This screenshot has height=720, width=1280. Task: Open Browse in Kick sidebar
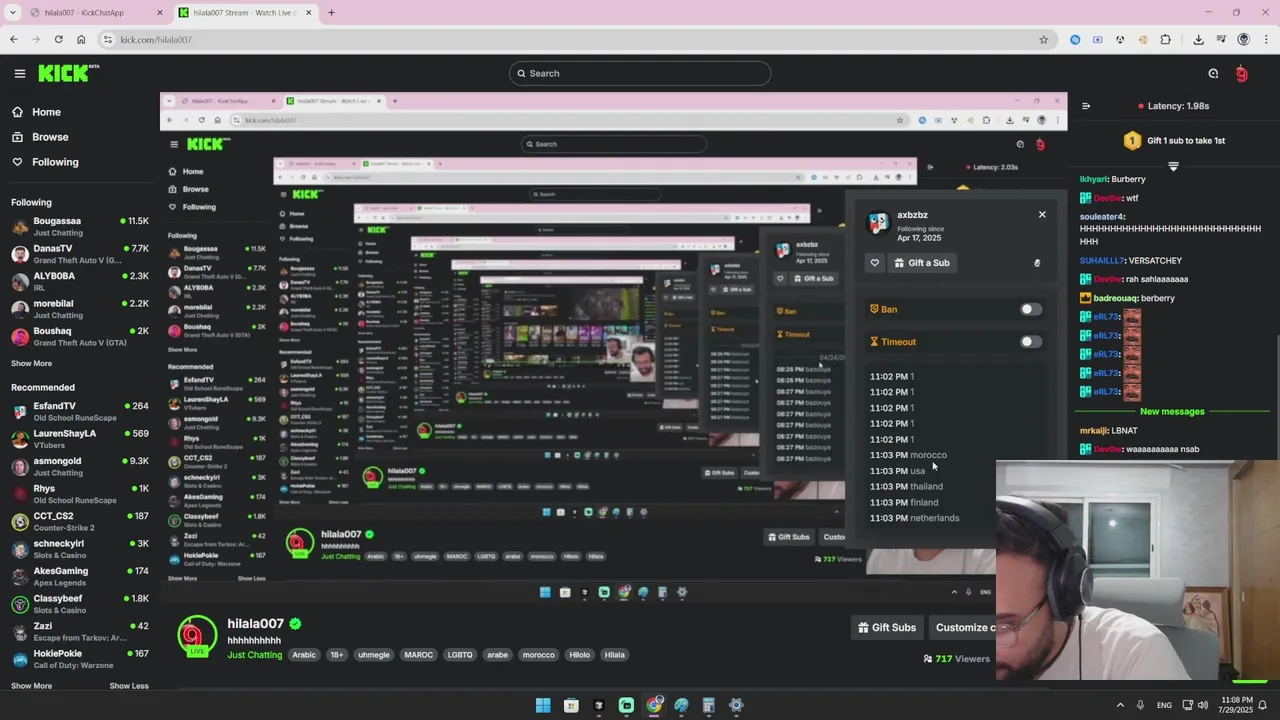point(50,137)
